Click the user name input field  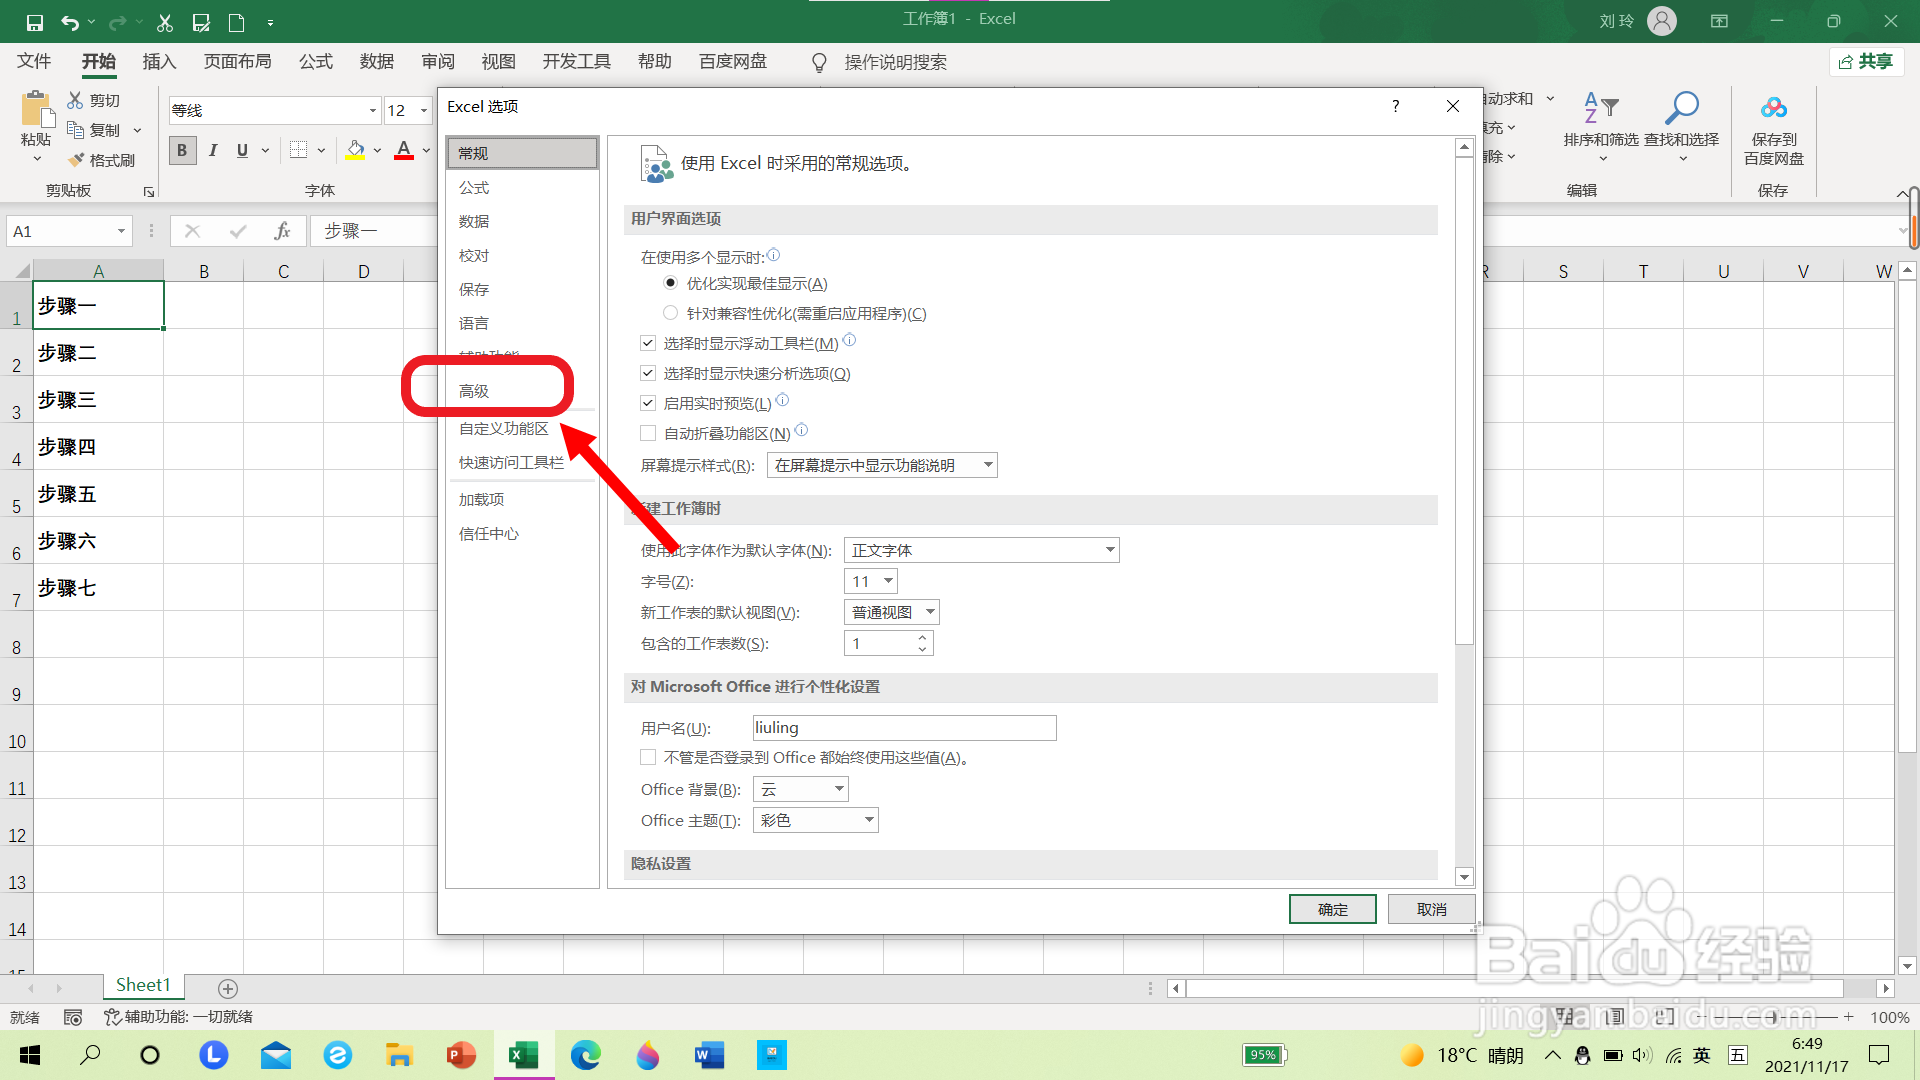[x=904, y=728]
